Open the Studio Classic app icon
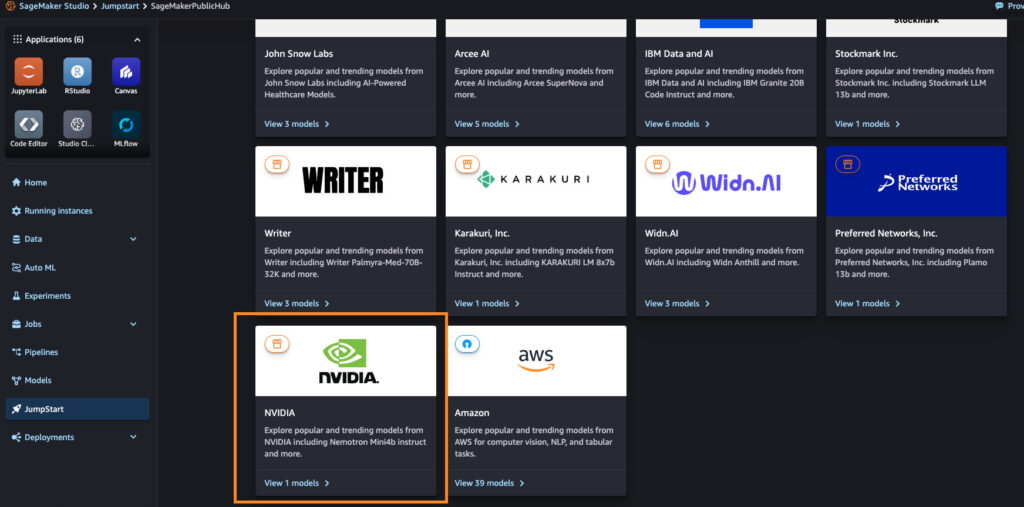The width and height of the screenshot is (1024, 507). (x=77, y=125)
